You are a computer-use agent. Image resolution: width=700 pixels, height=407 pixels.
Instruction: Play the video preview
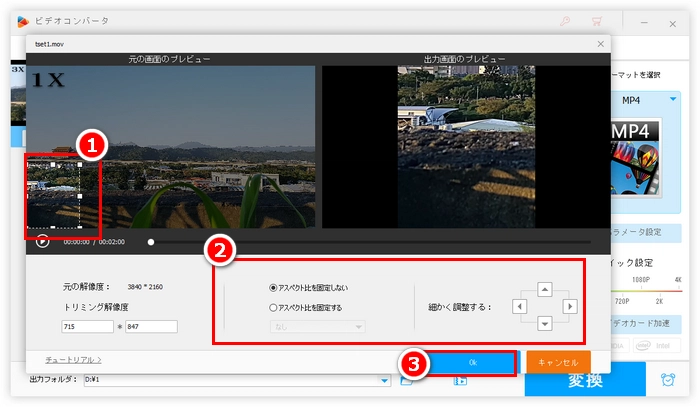click(42, 241)
